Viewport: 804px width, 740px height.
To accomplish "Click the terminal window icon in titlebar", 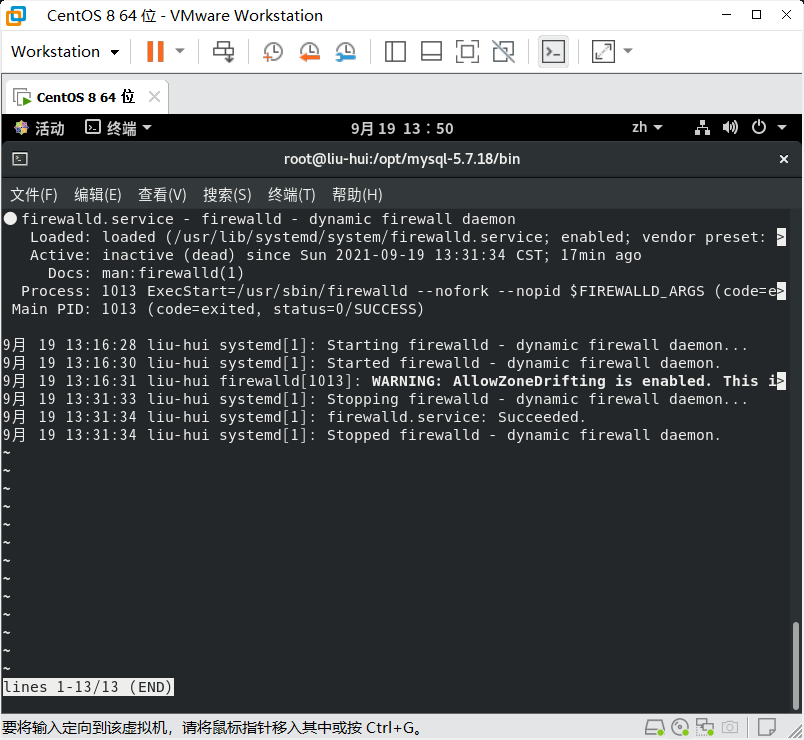I will coord(20,159).
